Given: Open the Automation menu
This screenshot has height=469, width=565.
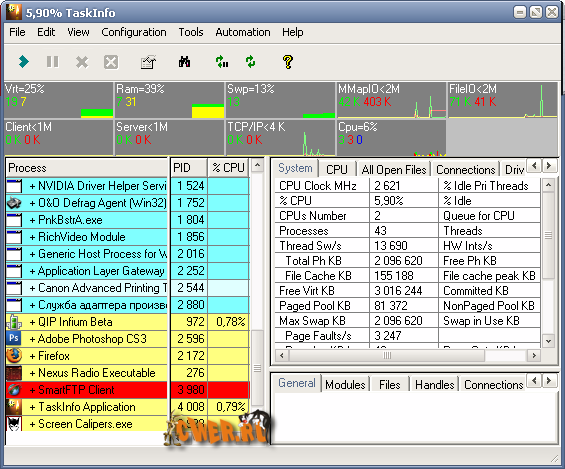Looking at the screenshot, I should 243,32.
